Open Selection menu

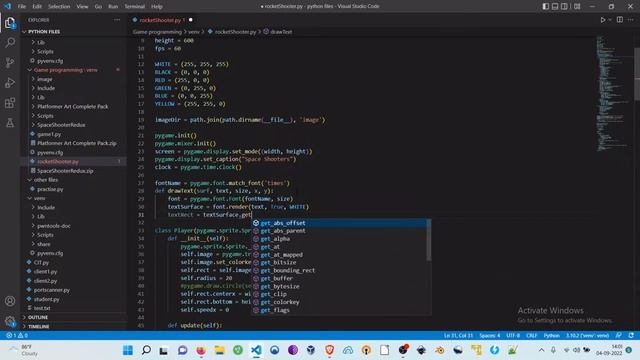[x=59, y=7]
